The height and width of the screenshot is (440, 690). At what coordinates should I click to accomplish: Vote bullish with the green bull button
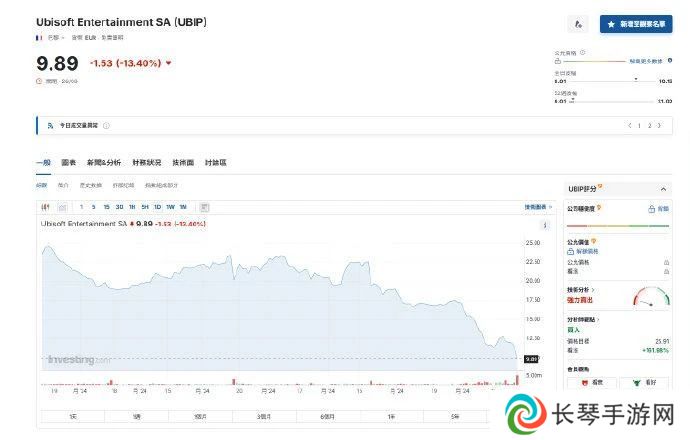coord(644,383)
